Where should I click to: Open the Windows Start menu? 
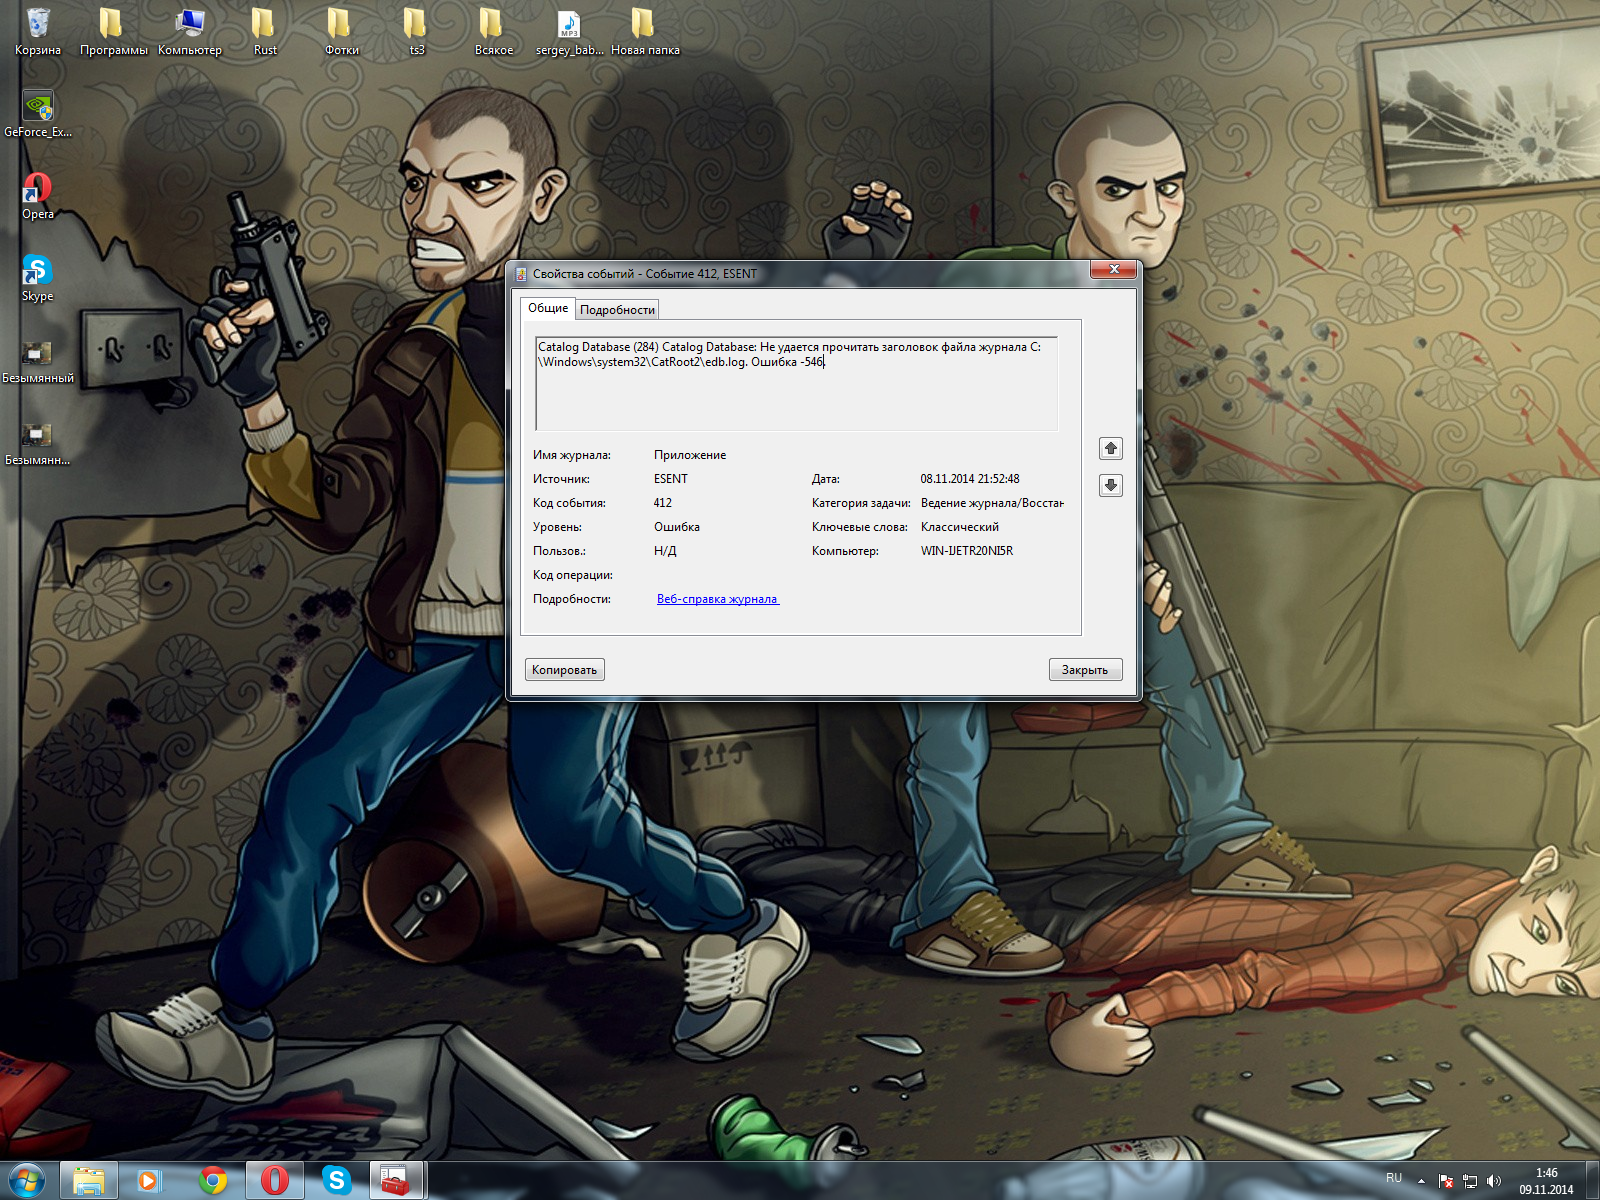pyautogui.click(x=27, y=1181)
